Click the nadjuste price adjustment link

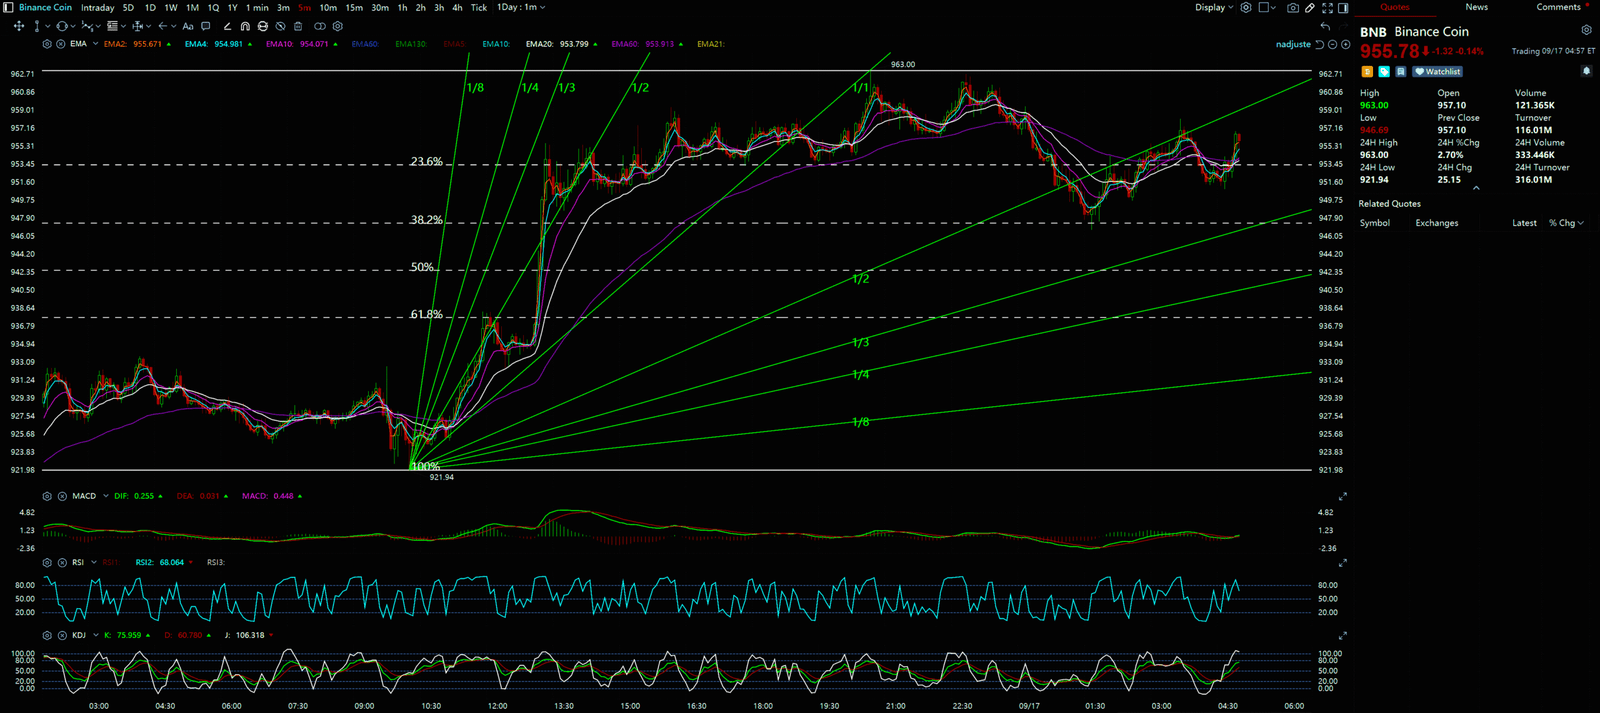(x=1293, y=44)
